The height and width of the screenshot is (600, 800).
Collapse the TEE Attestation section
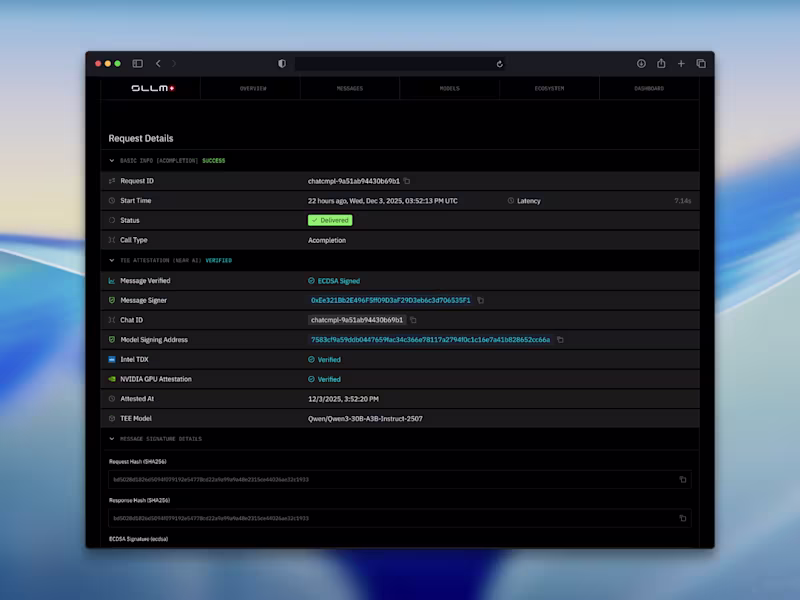coord(112,261)
